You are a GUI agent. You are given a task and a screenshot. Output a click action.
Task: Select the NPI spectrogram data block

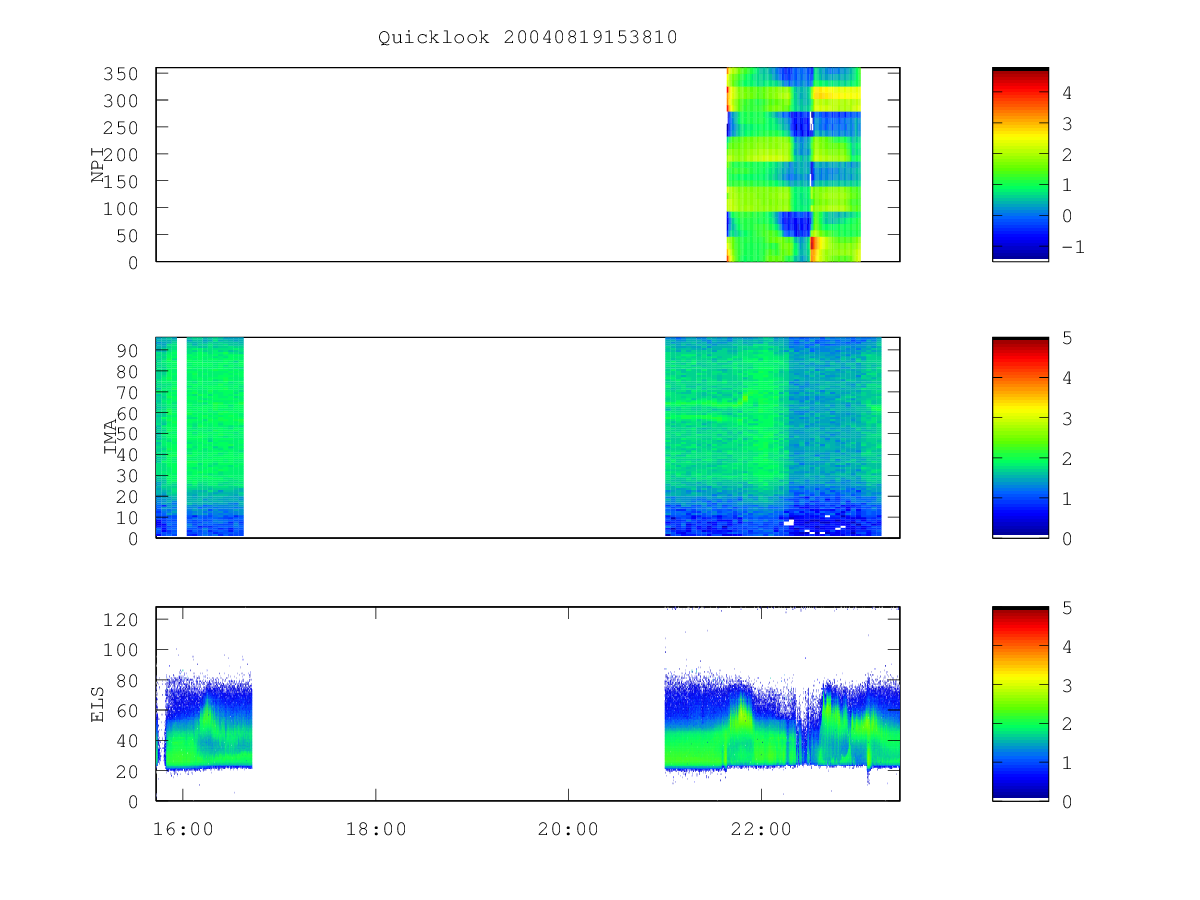(793, 165)
